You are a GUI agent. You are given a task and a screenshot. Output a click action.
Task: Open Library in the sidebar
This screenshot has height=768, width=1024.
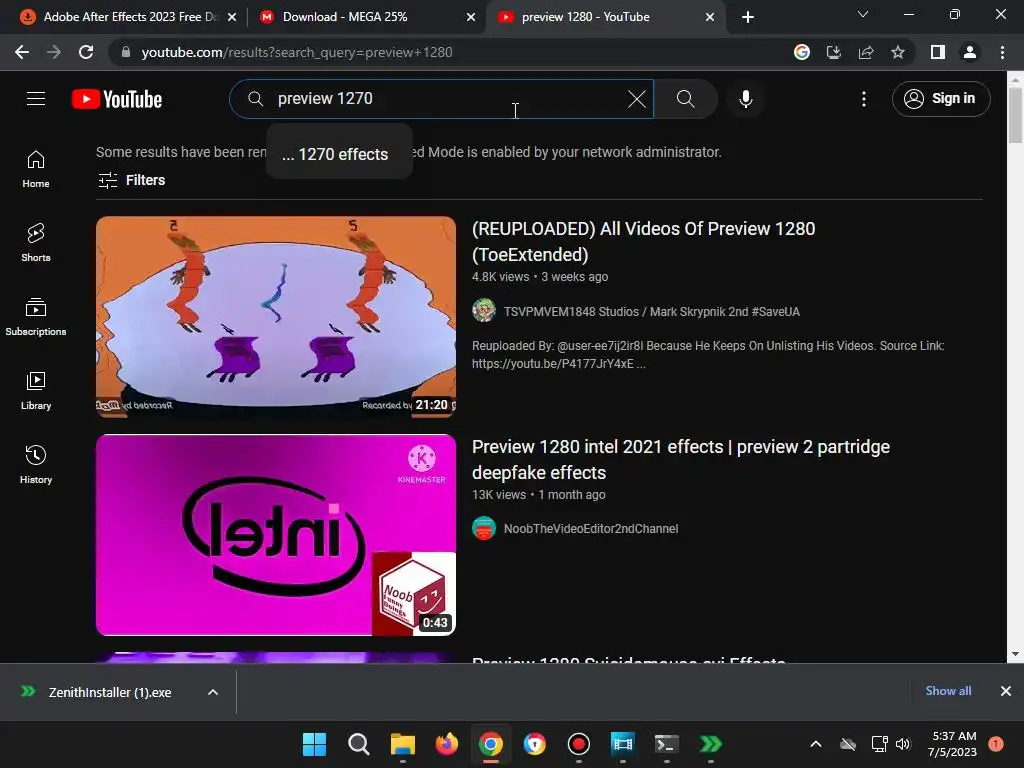(x=36, y=391)
